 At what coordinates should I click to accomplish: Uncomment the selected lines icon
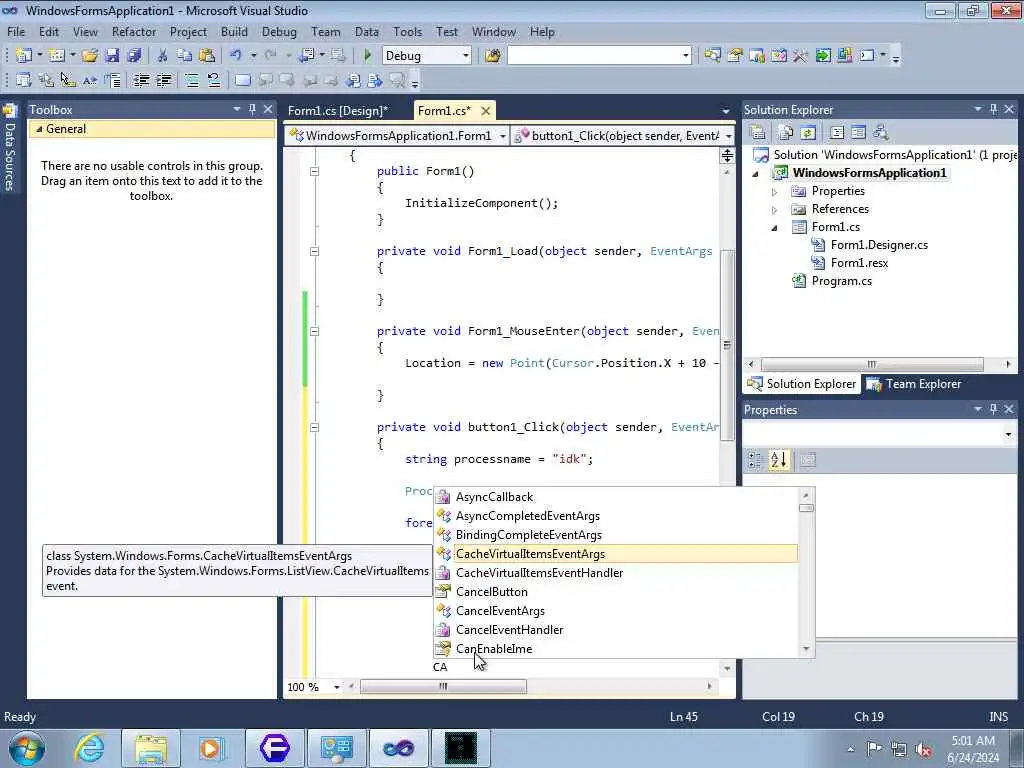click(x=214, y=80)
